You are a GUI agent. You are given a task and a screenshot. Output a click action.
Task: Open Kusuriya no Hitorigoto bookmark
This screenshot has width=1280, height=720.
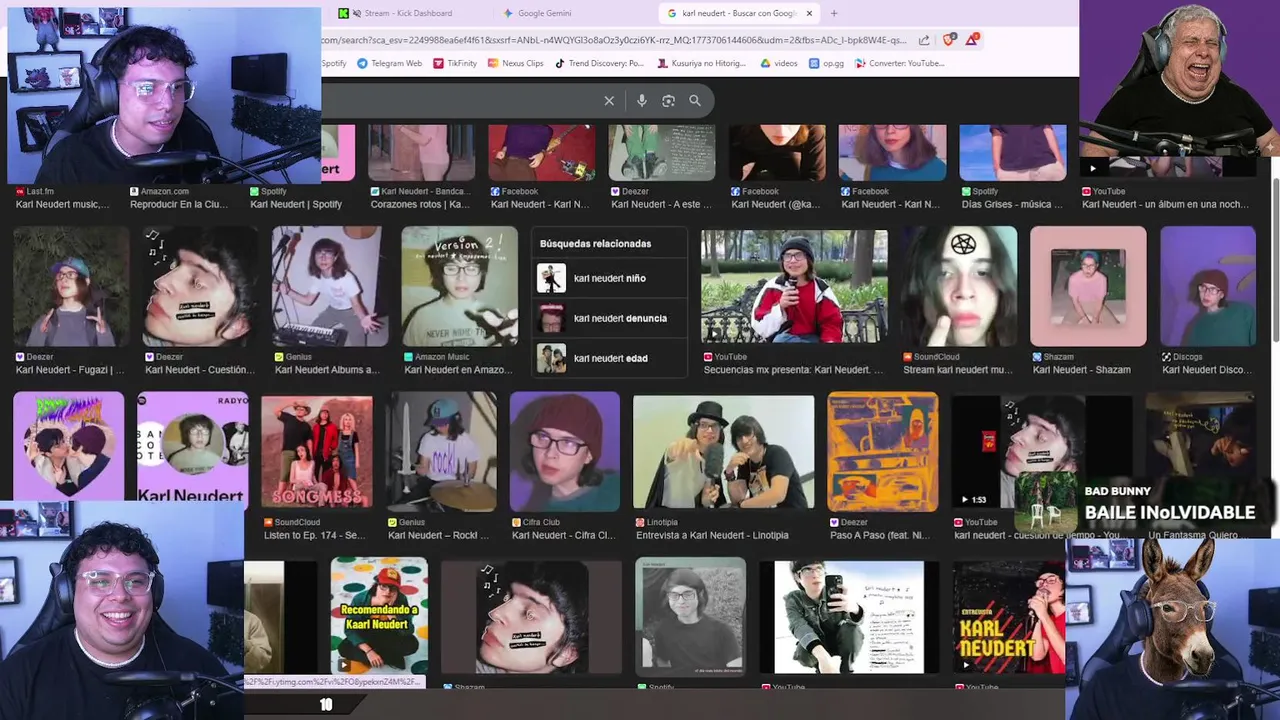[x=702, y=63]
